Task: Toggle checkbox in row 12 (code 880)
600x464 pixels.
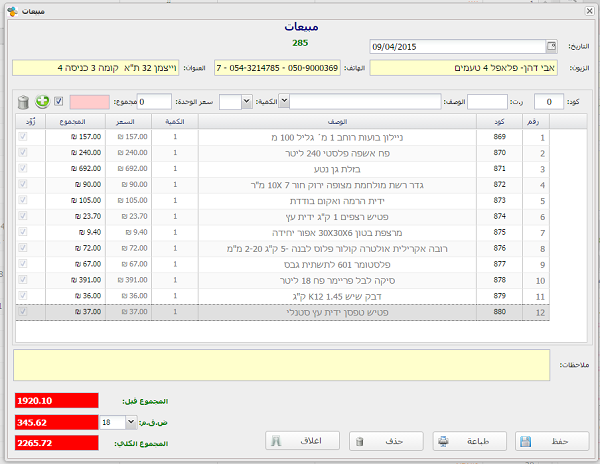Action: coord(23,312)
